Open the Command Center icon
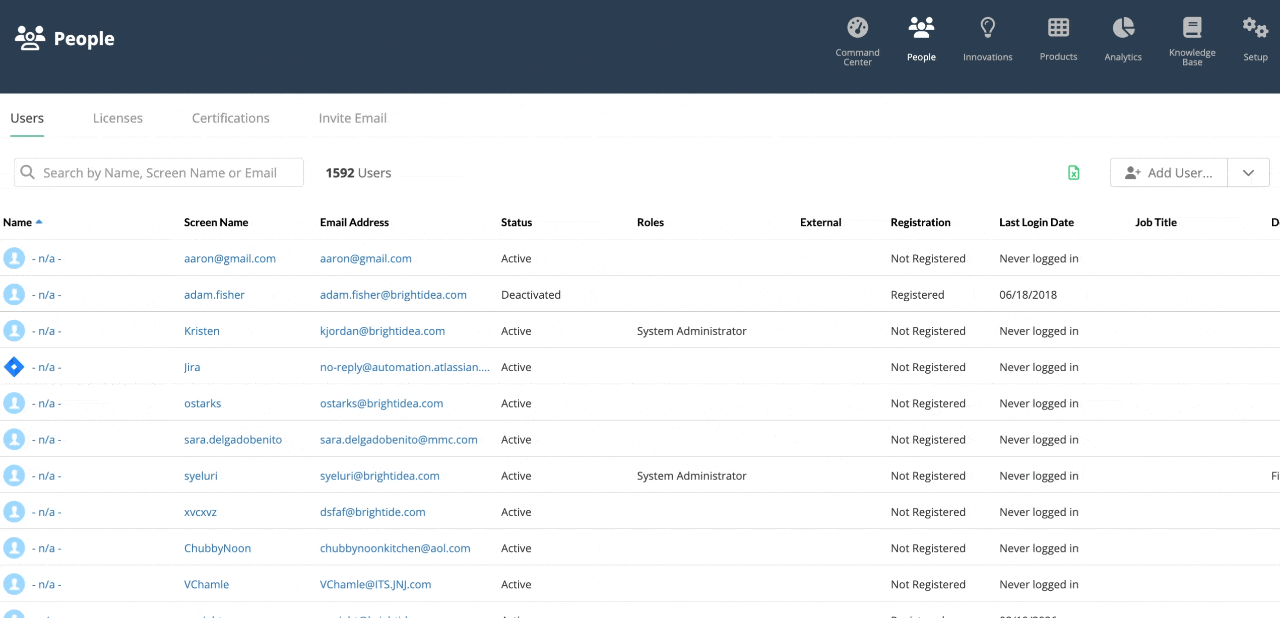 point(857,27)
